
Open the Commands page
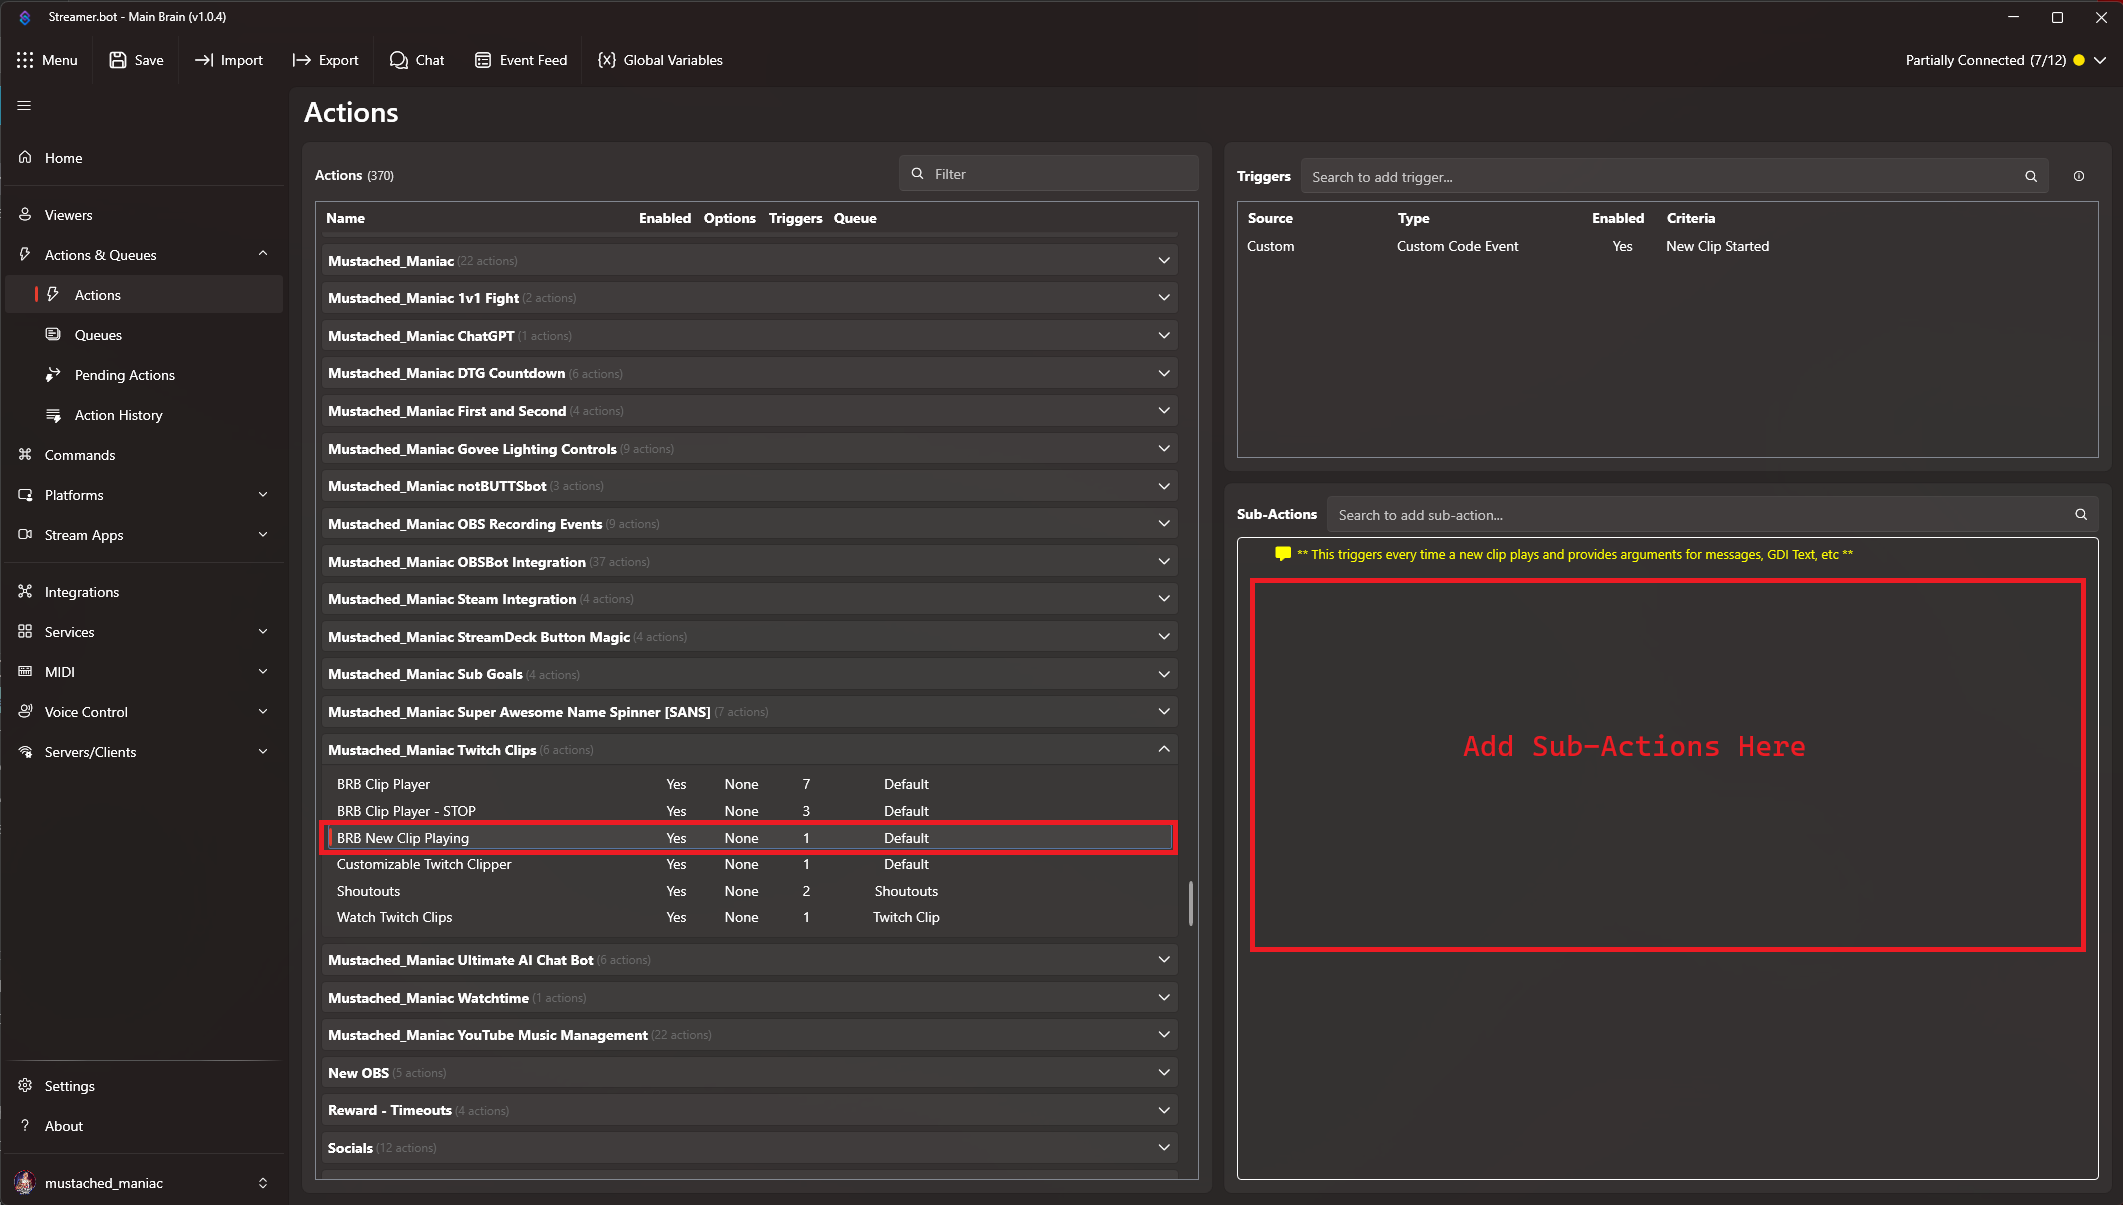click(80, 455)
